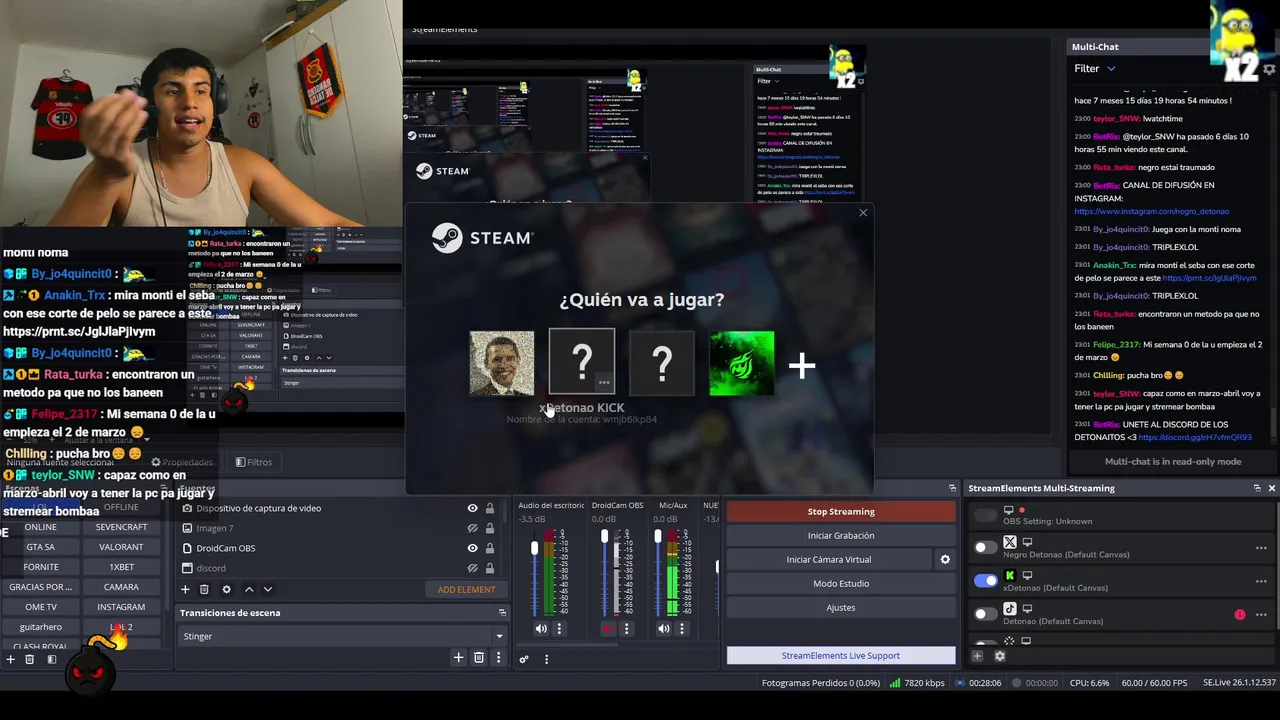Hide Dispositivo de captura de video source

coord(472,508)
